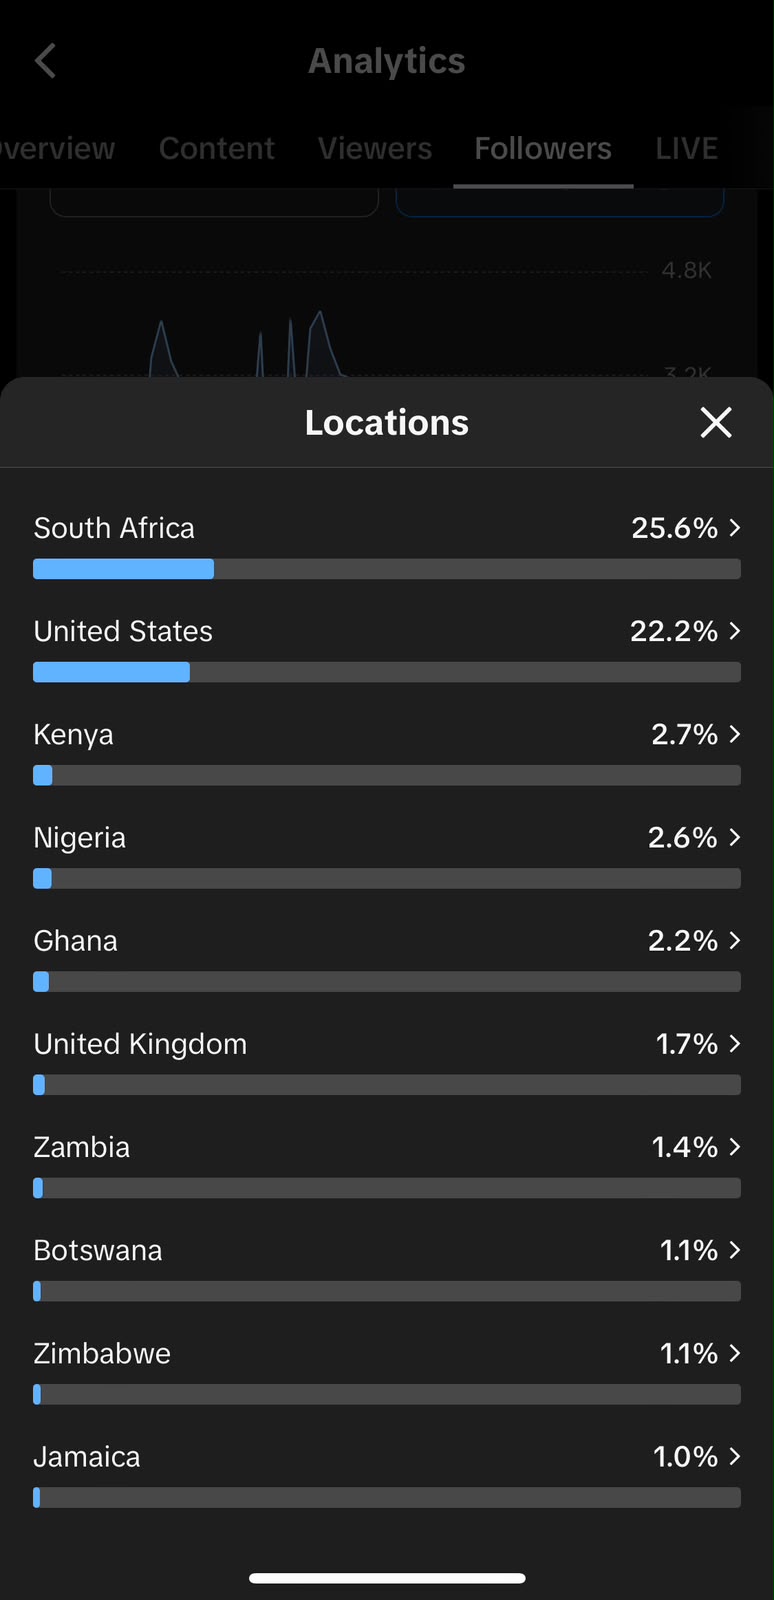Close the Locations panel

pyautogui.click(x=716, y=422)
